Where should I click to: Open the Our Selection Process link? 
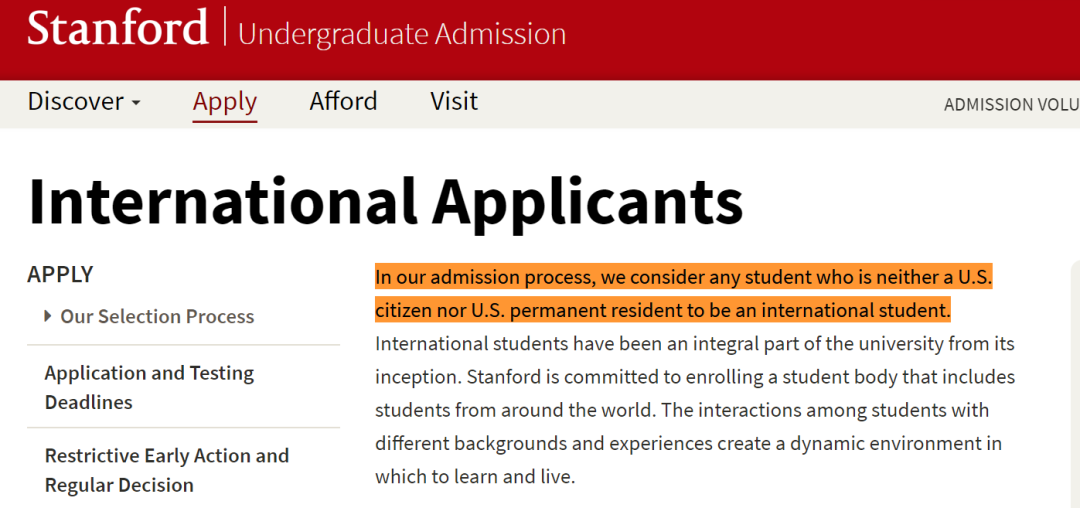[157, 316]
